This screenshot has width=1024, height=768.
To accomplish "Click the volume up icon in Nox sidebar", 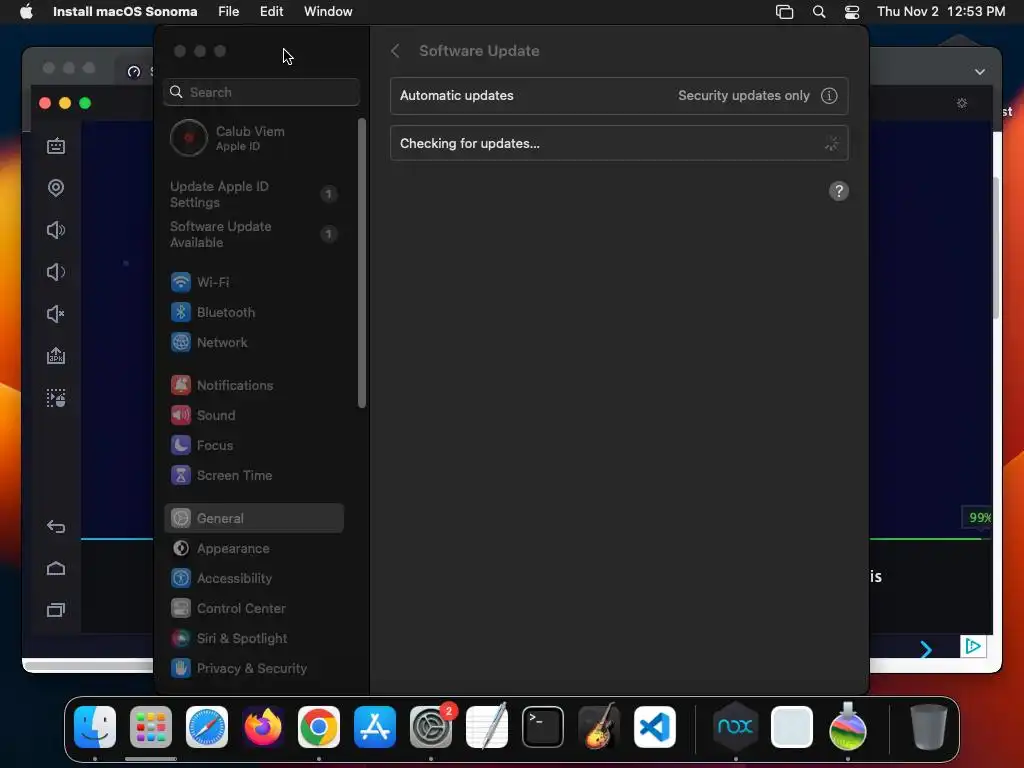I will pos(56,230).
